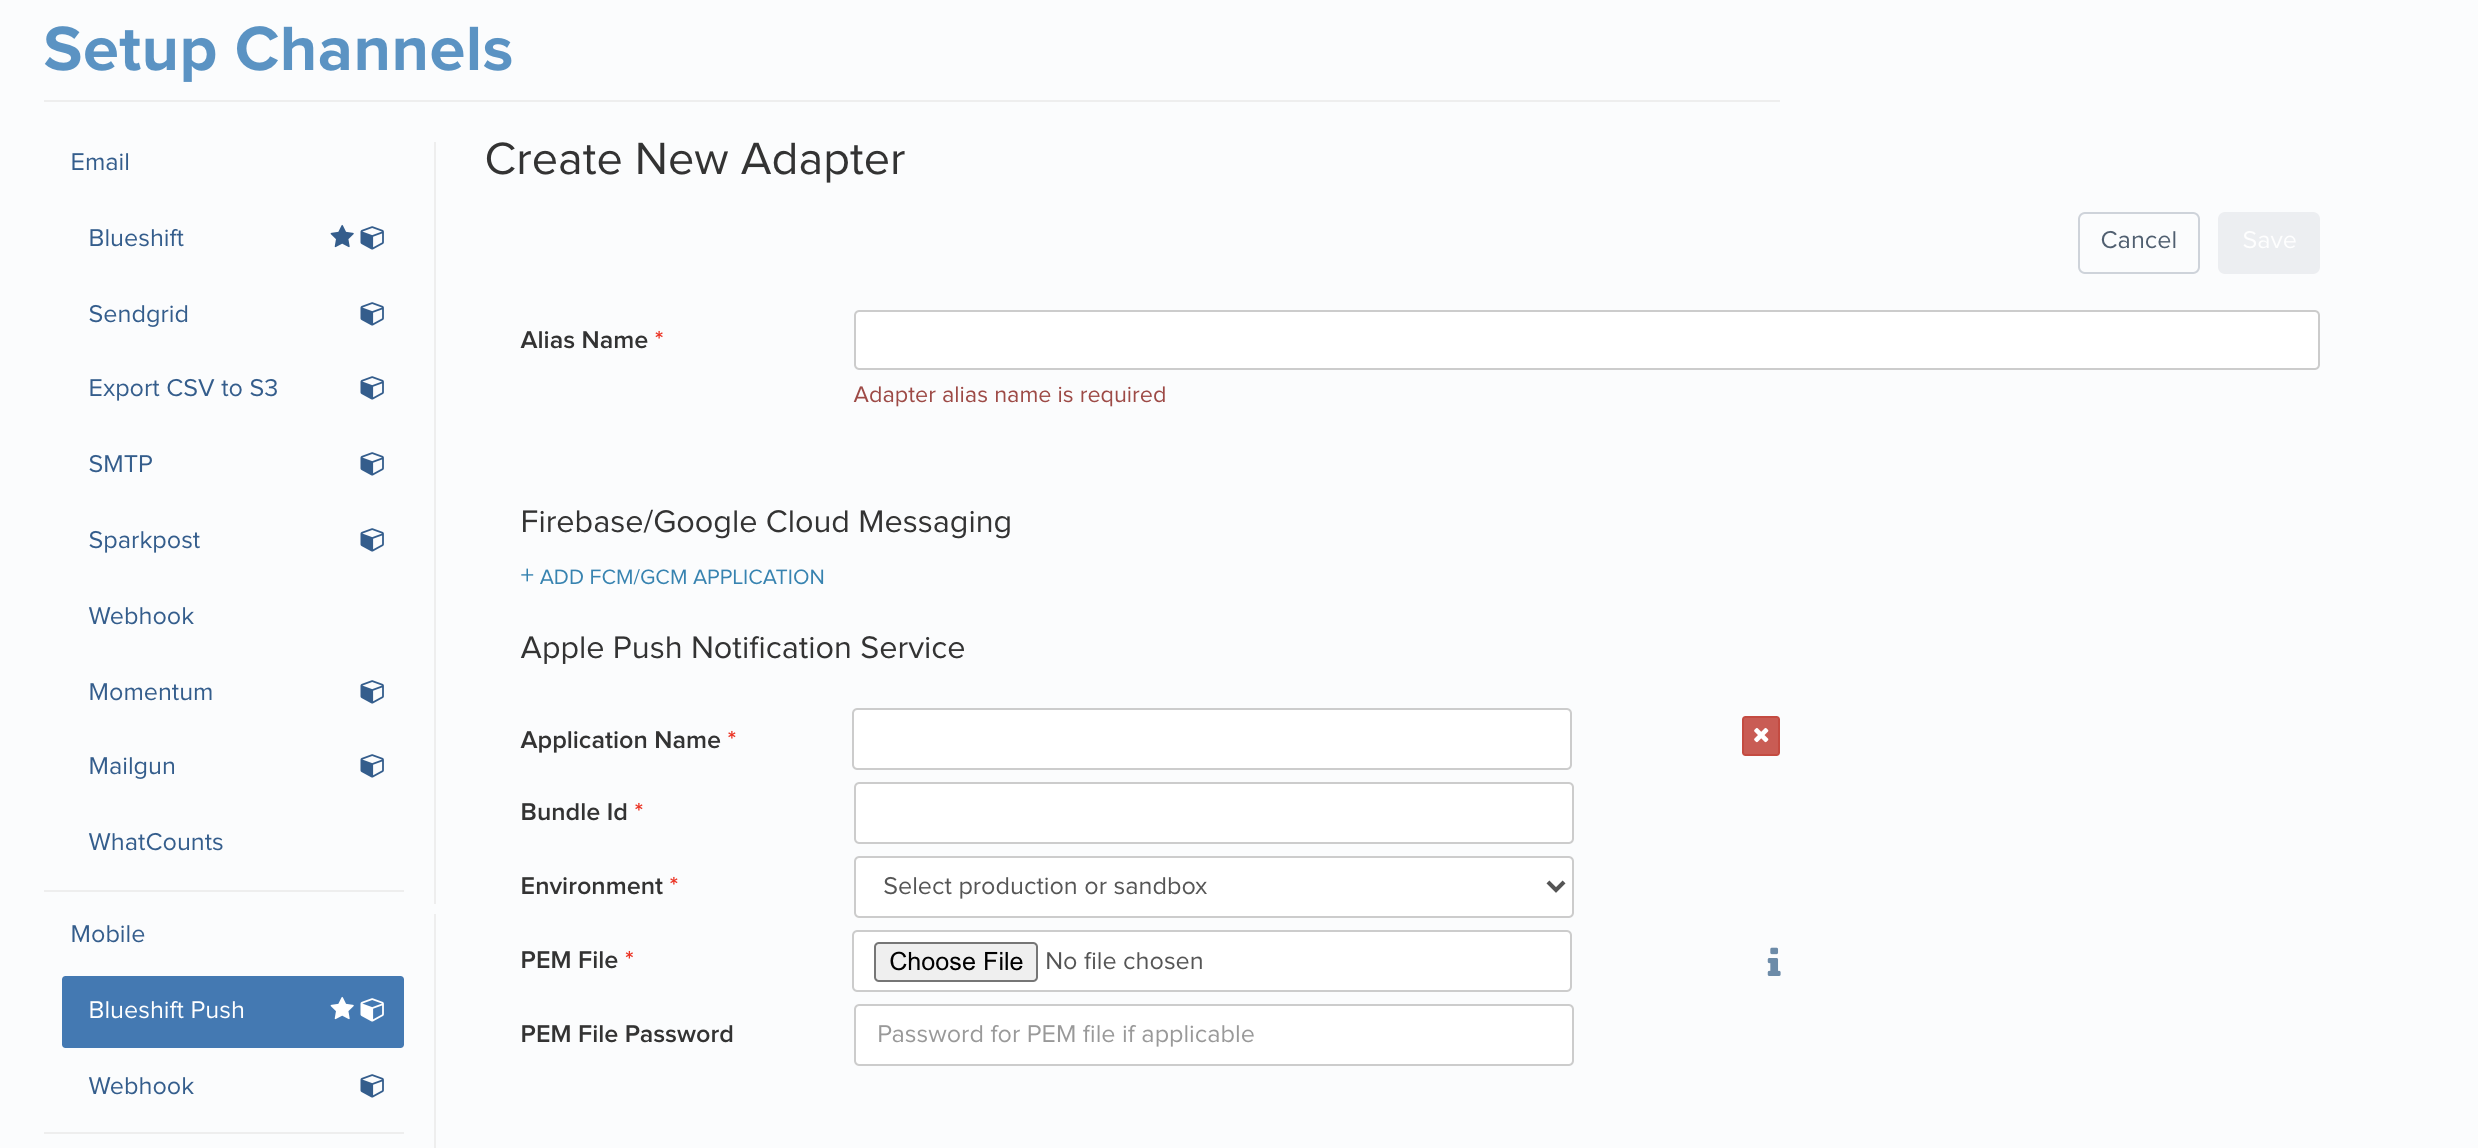
Task: Remove the APNS application with red X
Action: pos(1761,736)
